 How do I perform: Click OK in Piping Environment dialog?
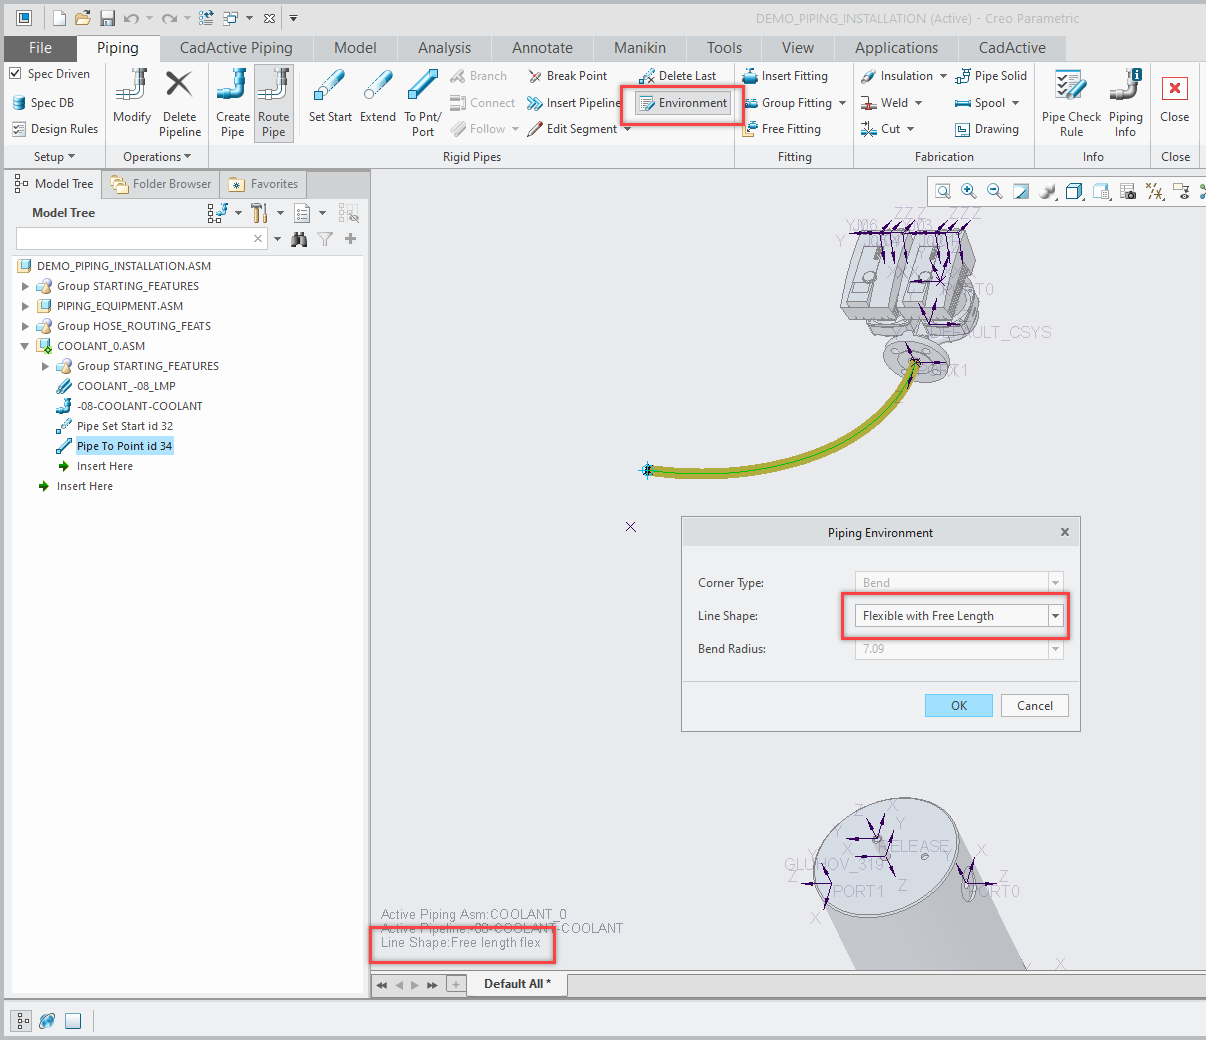(959, 706)
